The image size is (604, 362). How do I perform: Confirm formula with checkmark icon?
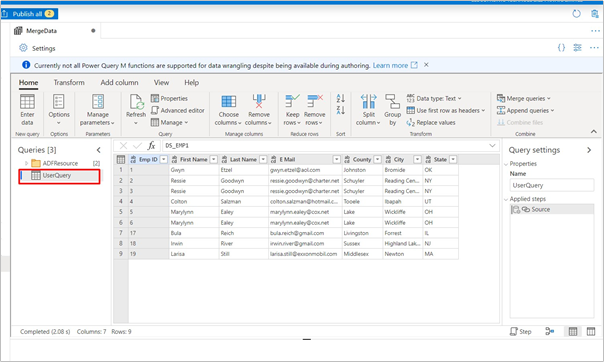pos(137,146)
